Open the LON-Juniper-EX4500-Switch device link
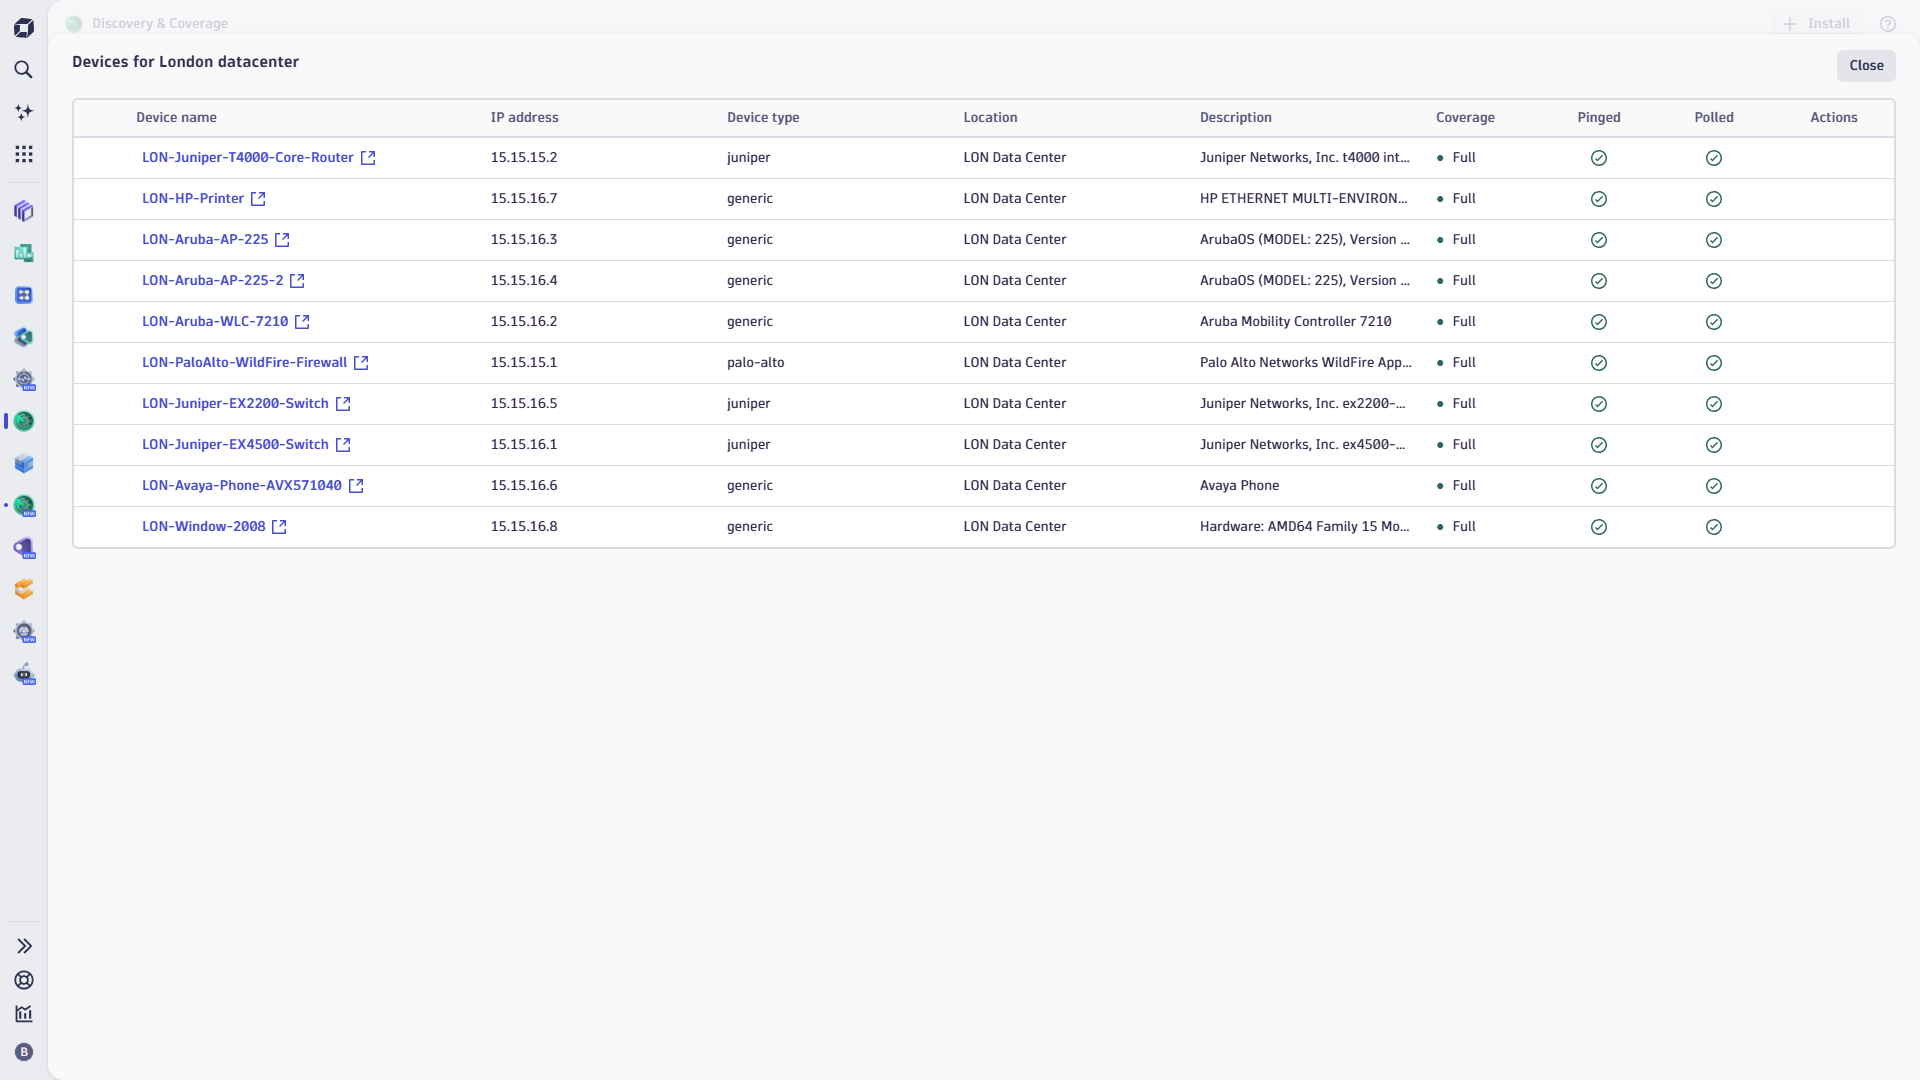This screenshot has height=1080, width=1920. [x=235, y=445]
